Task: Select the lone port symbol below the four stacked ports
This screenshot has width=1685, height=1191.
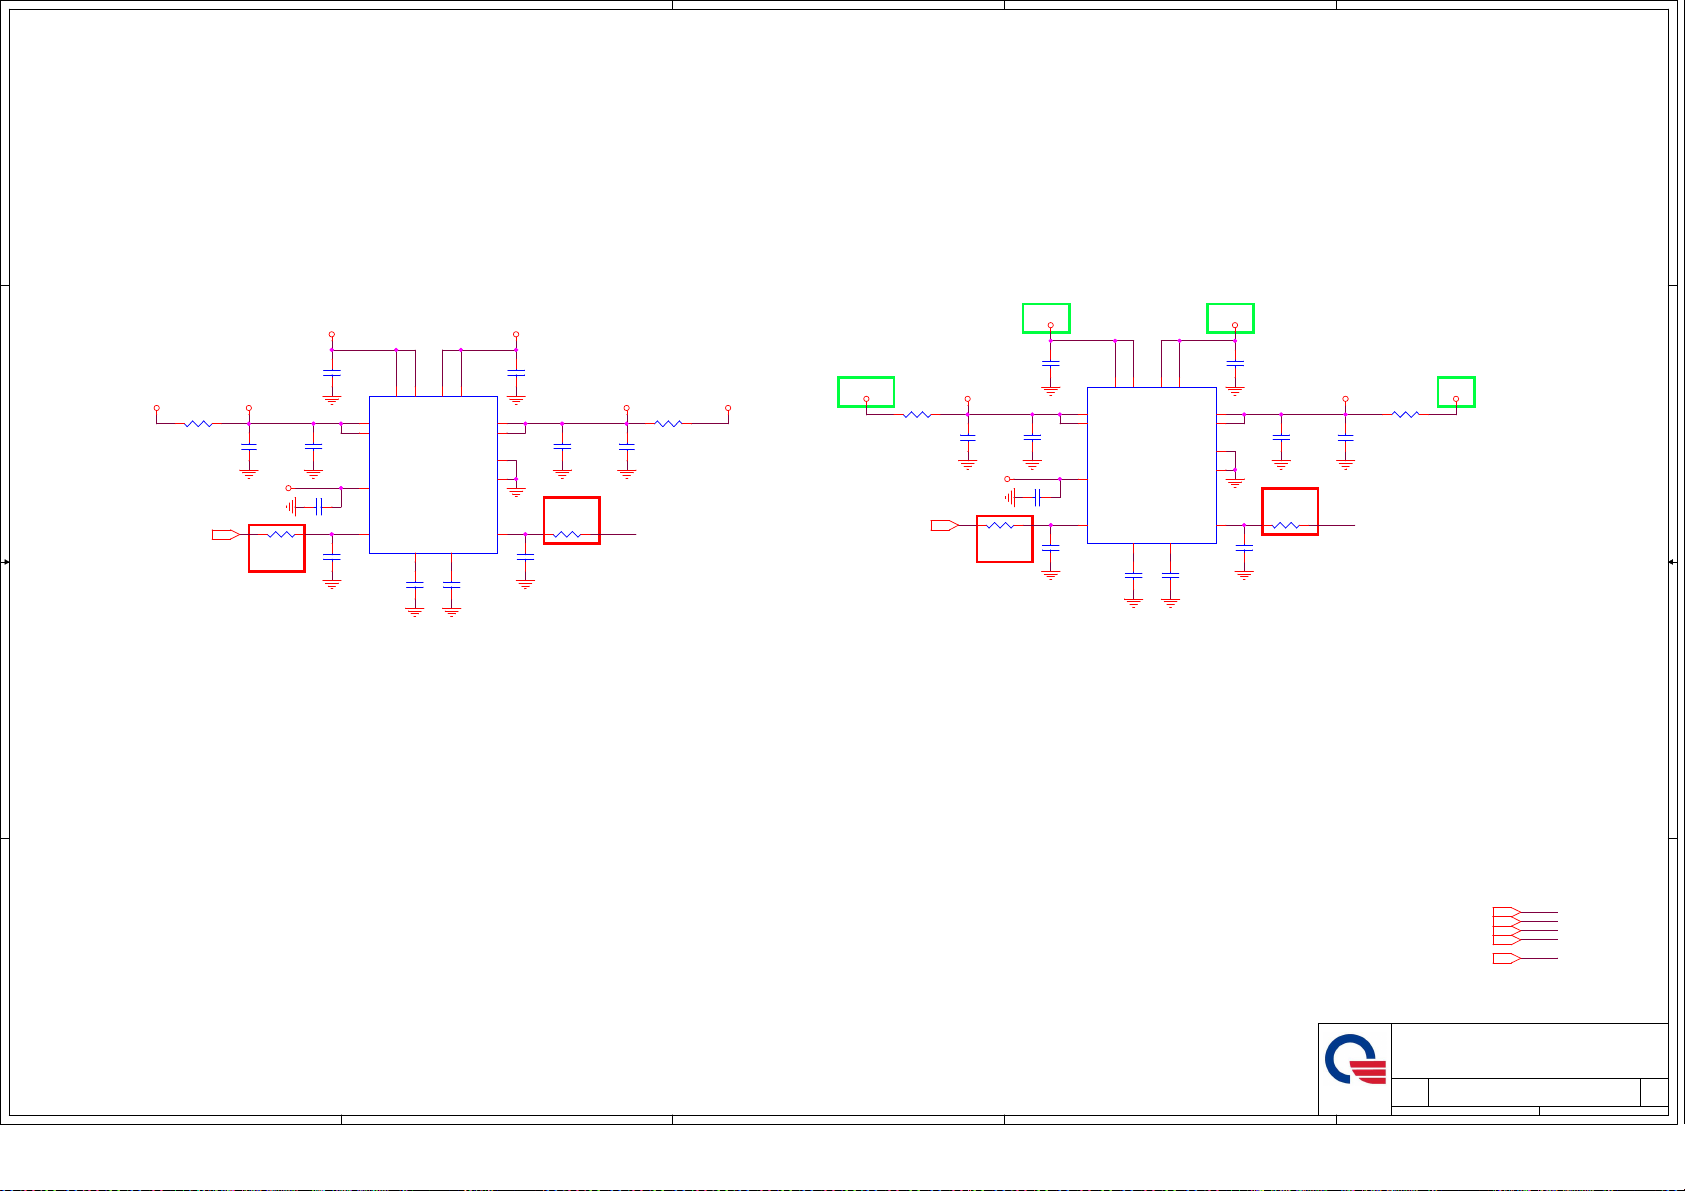Action: 1507,959
